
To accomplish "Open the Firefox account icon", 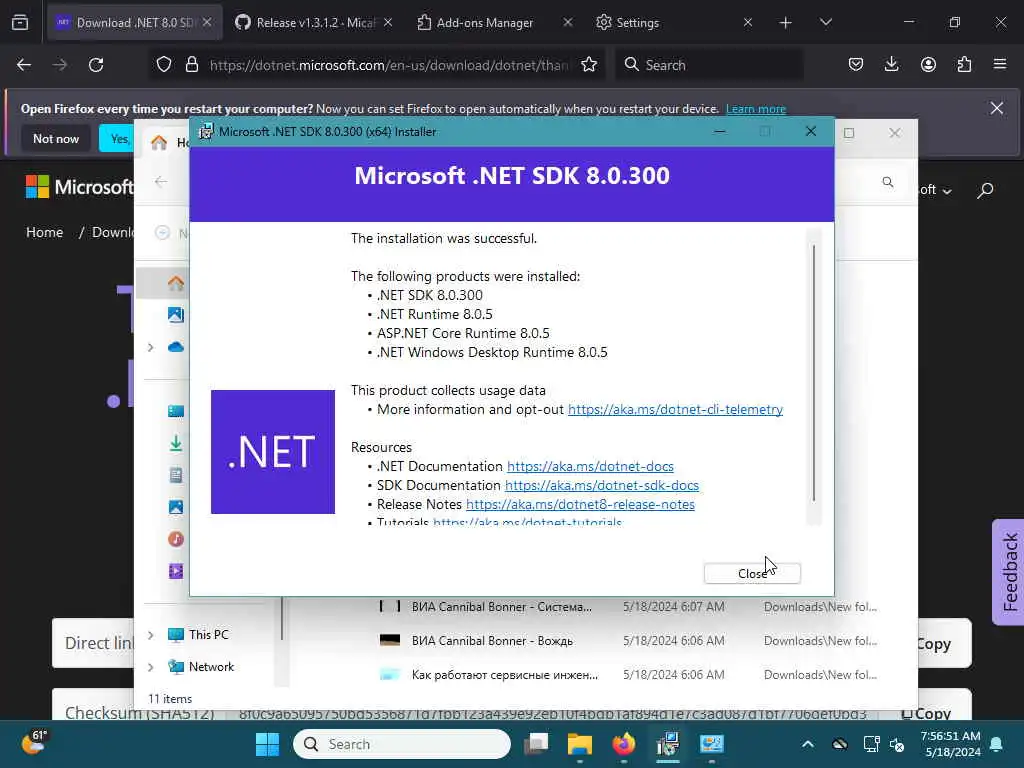I will click(x=928, y=65).
